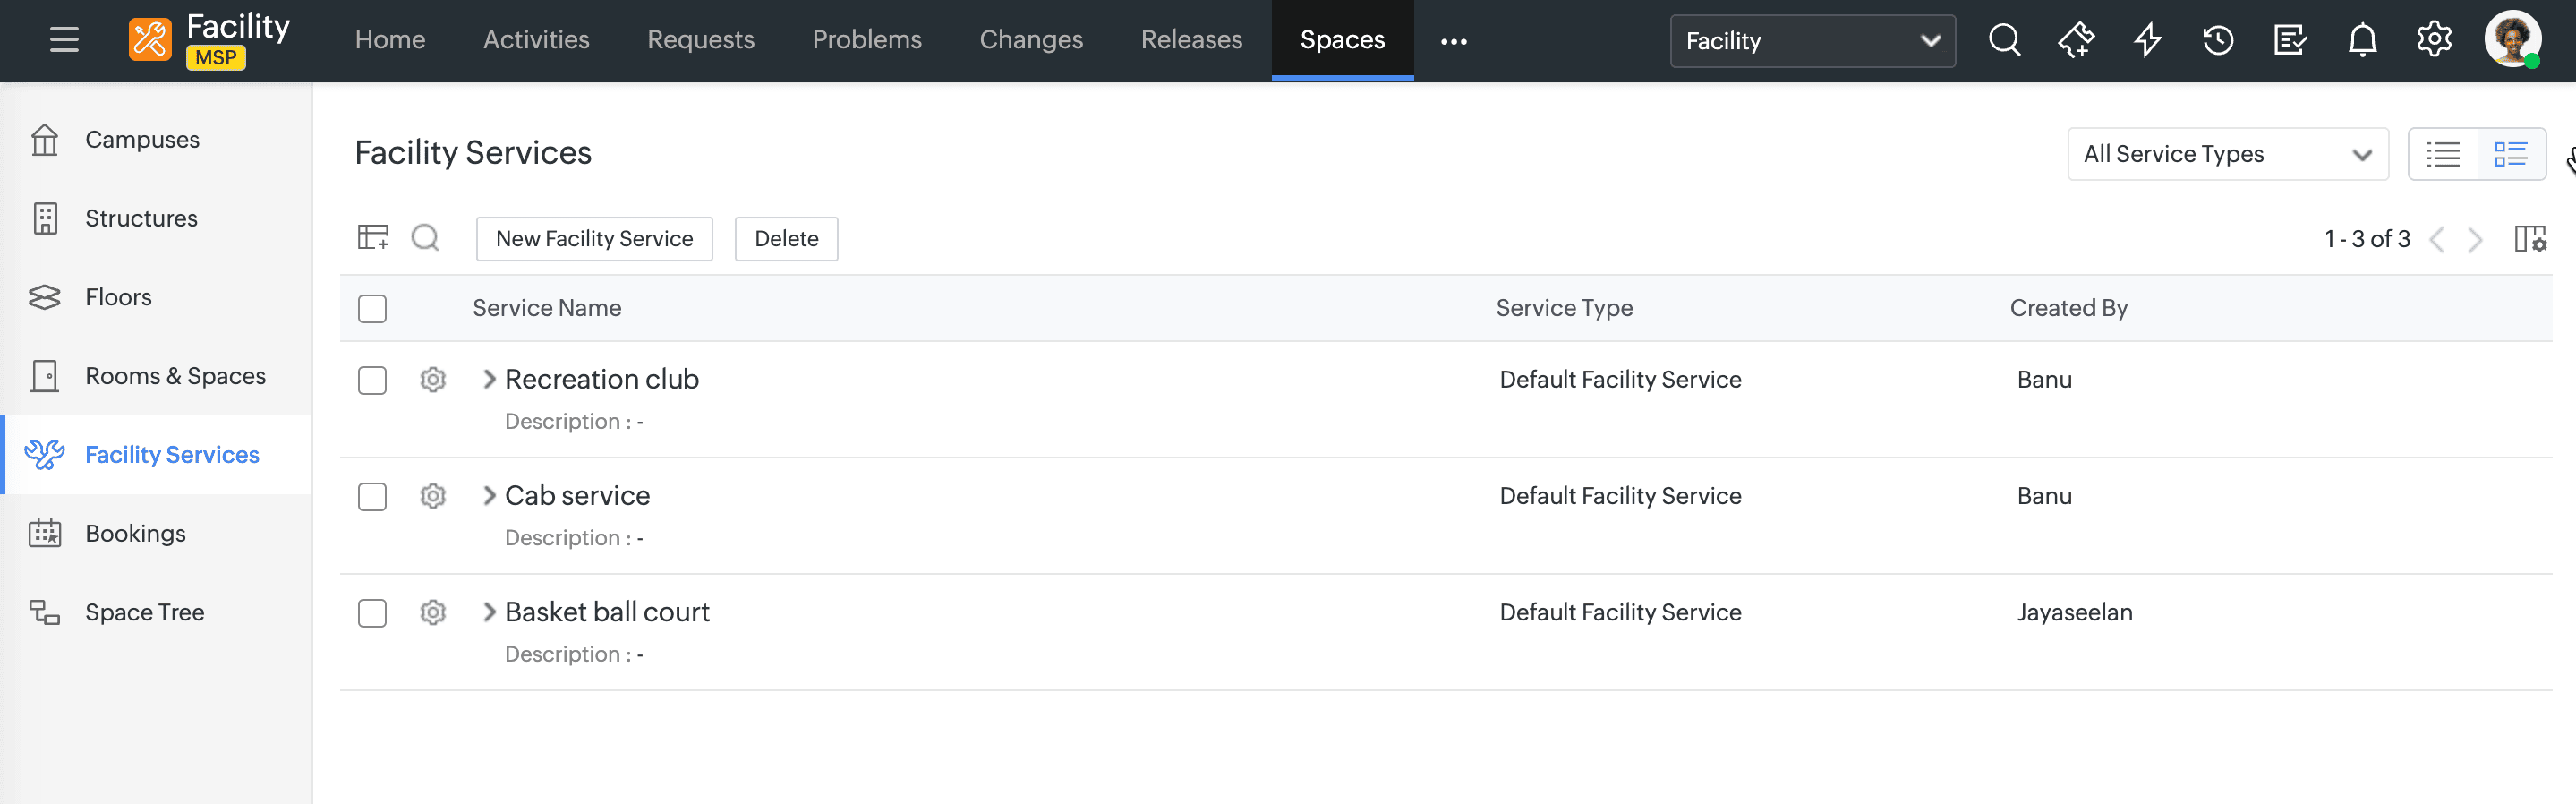The height and width of the screenshot is (804, 2576).
Task: Click the global search magnifier icon
Action: pyautogui.click(x=2004, y=40)
